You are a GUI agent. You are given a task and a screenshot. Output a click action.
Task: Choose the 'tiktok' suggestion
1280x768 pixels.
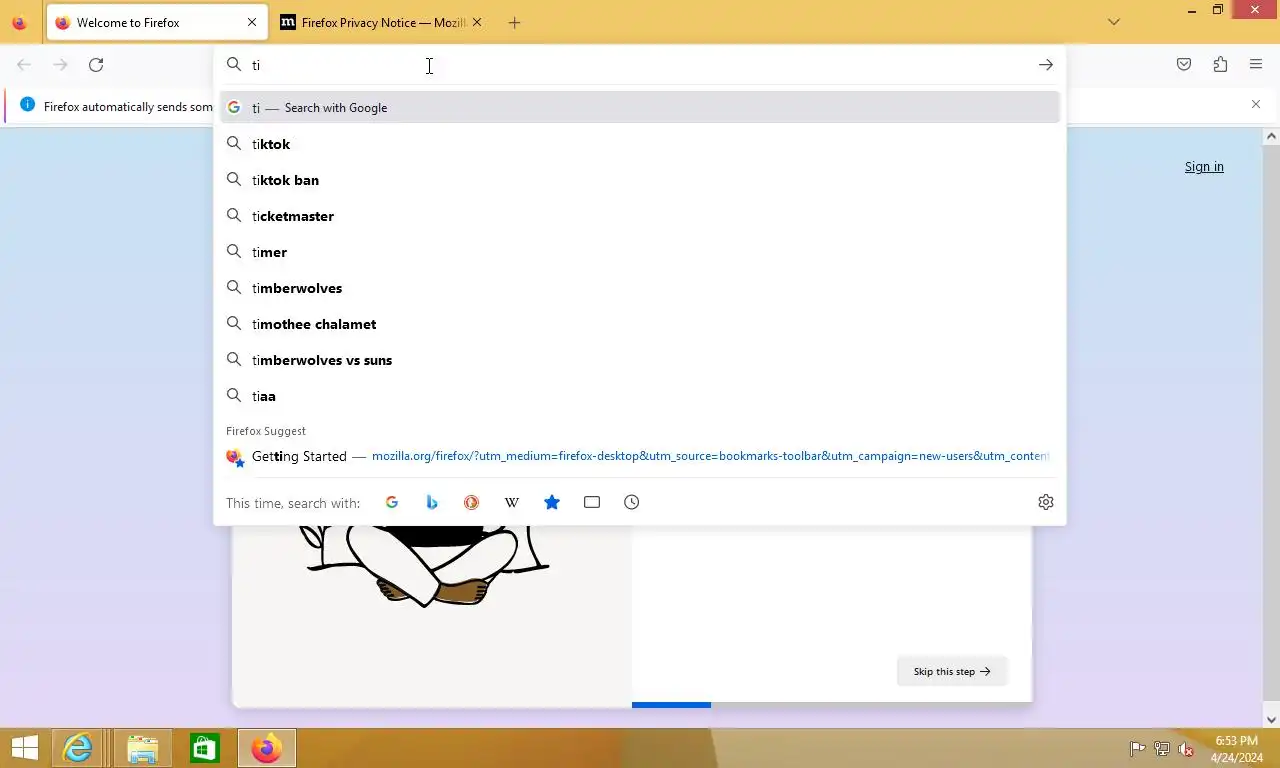640,144
